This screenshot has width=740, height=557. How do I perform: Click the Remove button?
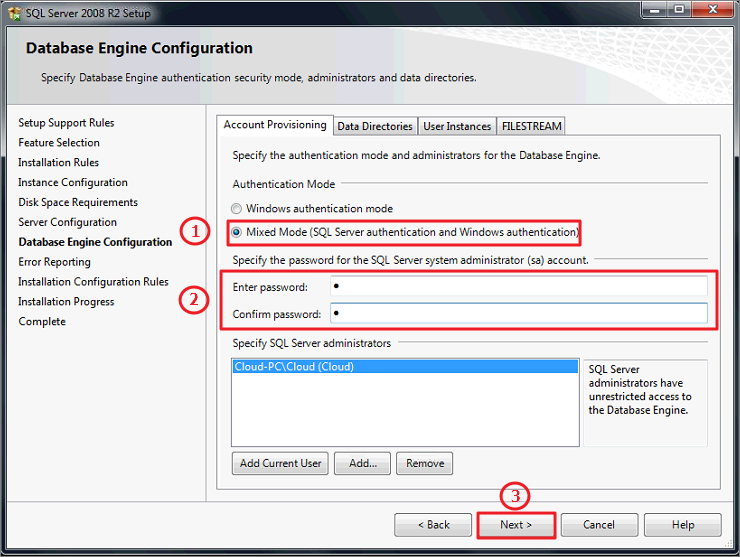pyautogui.click(x=425, y=463)
